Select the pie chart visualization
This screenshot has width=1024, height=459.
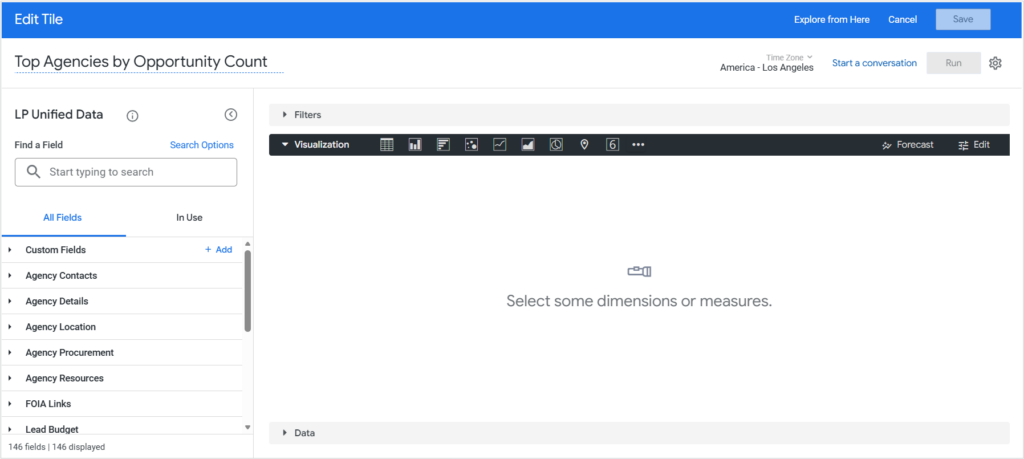tap(556, 145)
